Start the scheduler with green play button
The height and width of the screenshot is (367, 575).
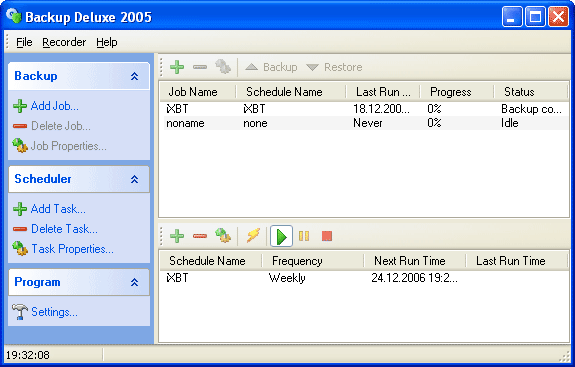coord(281,236)
